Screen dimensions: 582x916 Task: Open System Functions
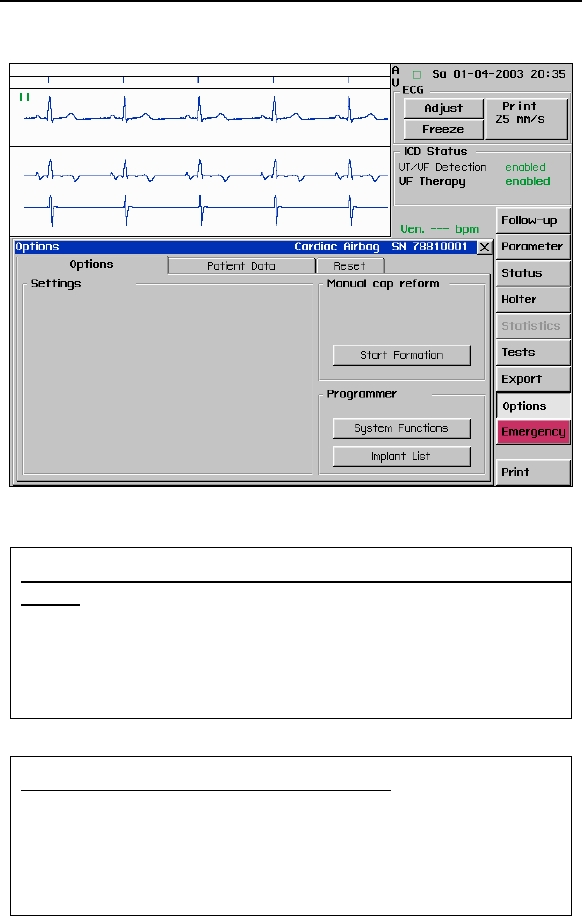point(401,428)
